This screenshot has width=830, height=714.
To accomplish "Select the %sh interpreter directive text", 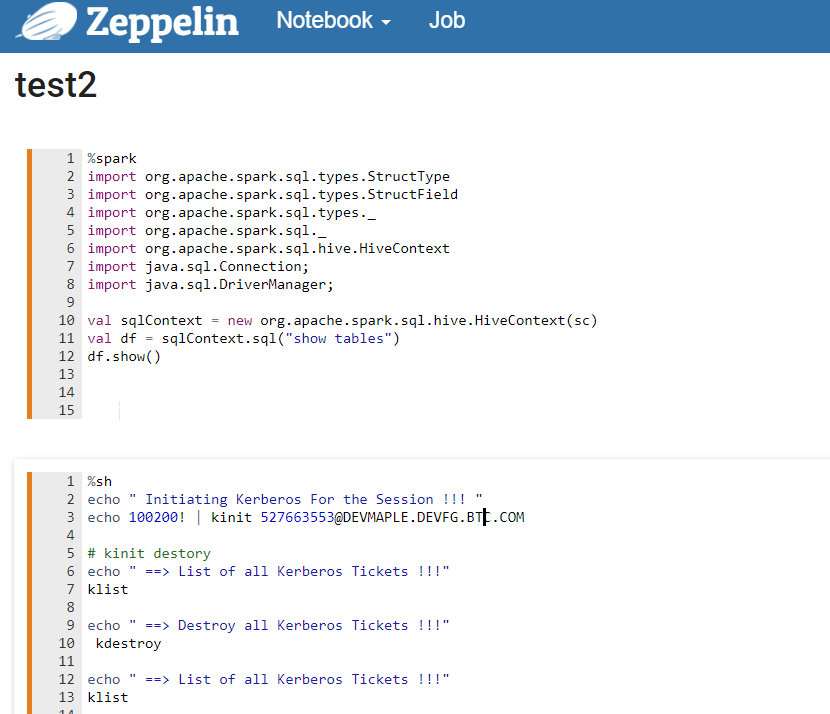I will (99, 480).
